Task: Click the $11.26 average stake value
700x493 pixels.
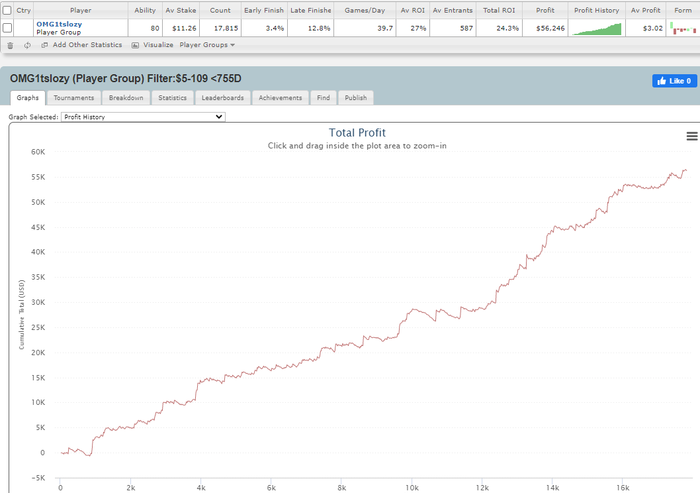Action: coord(184,28)
